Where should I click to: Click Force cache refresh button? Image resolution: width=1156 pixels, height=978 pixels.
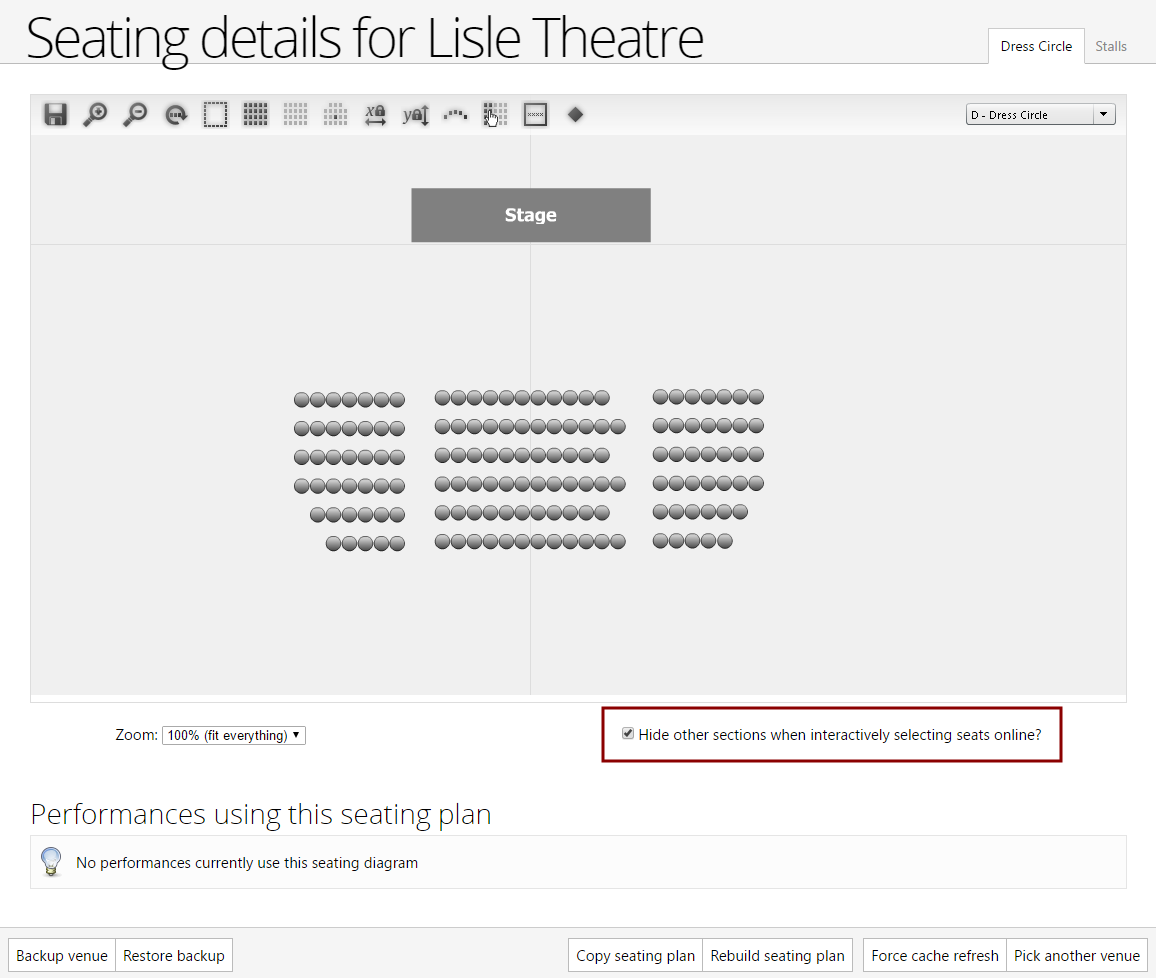[934, 955]
